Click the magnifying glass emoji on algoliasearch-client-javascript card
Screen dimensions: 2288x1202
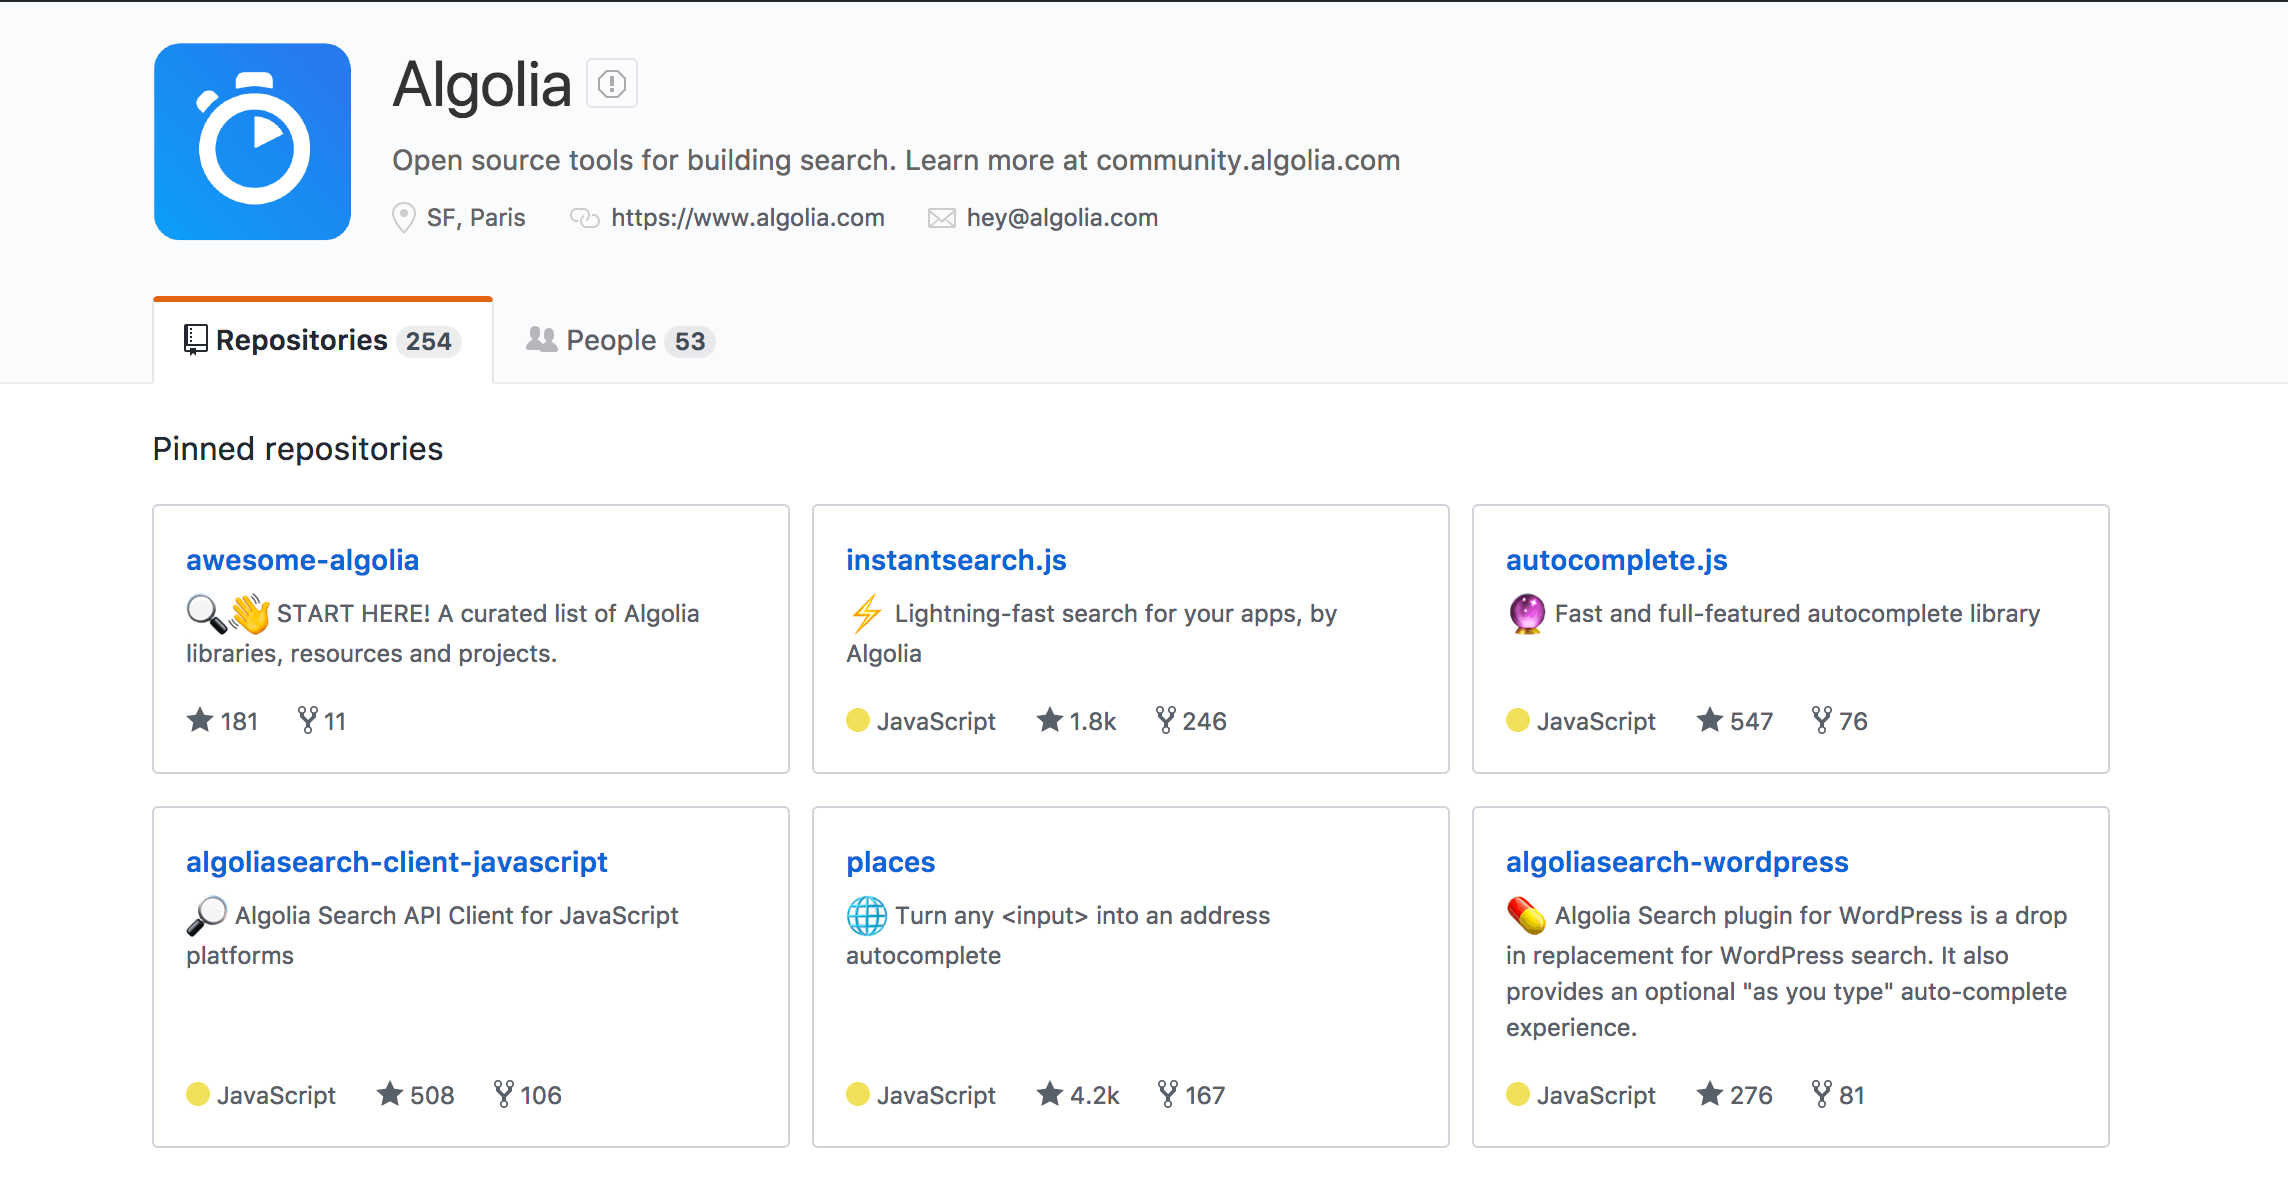click(x=207, y=915)
